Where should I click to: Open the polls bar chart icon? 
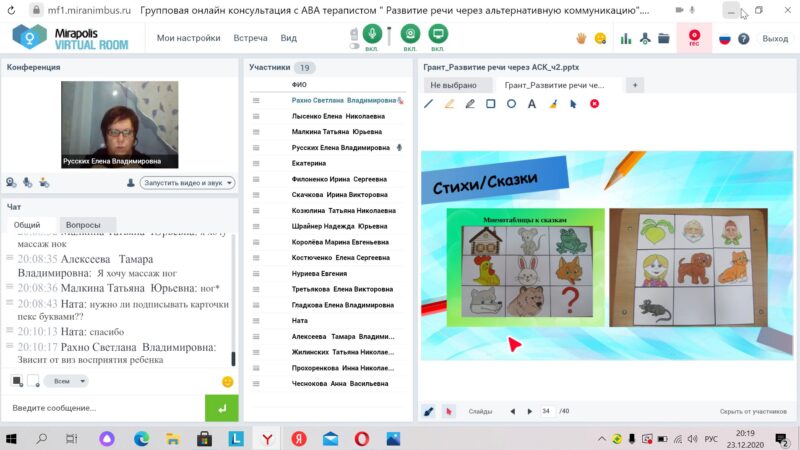point(626,38)
